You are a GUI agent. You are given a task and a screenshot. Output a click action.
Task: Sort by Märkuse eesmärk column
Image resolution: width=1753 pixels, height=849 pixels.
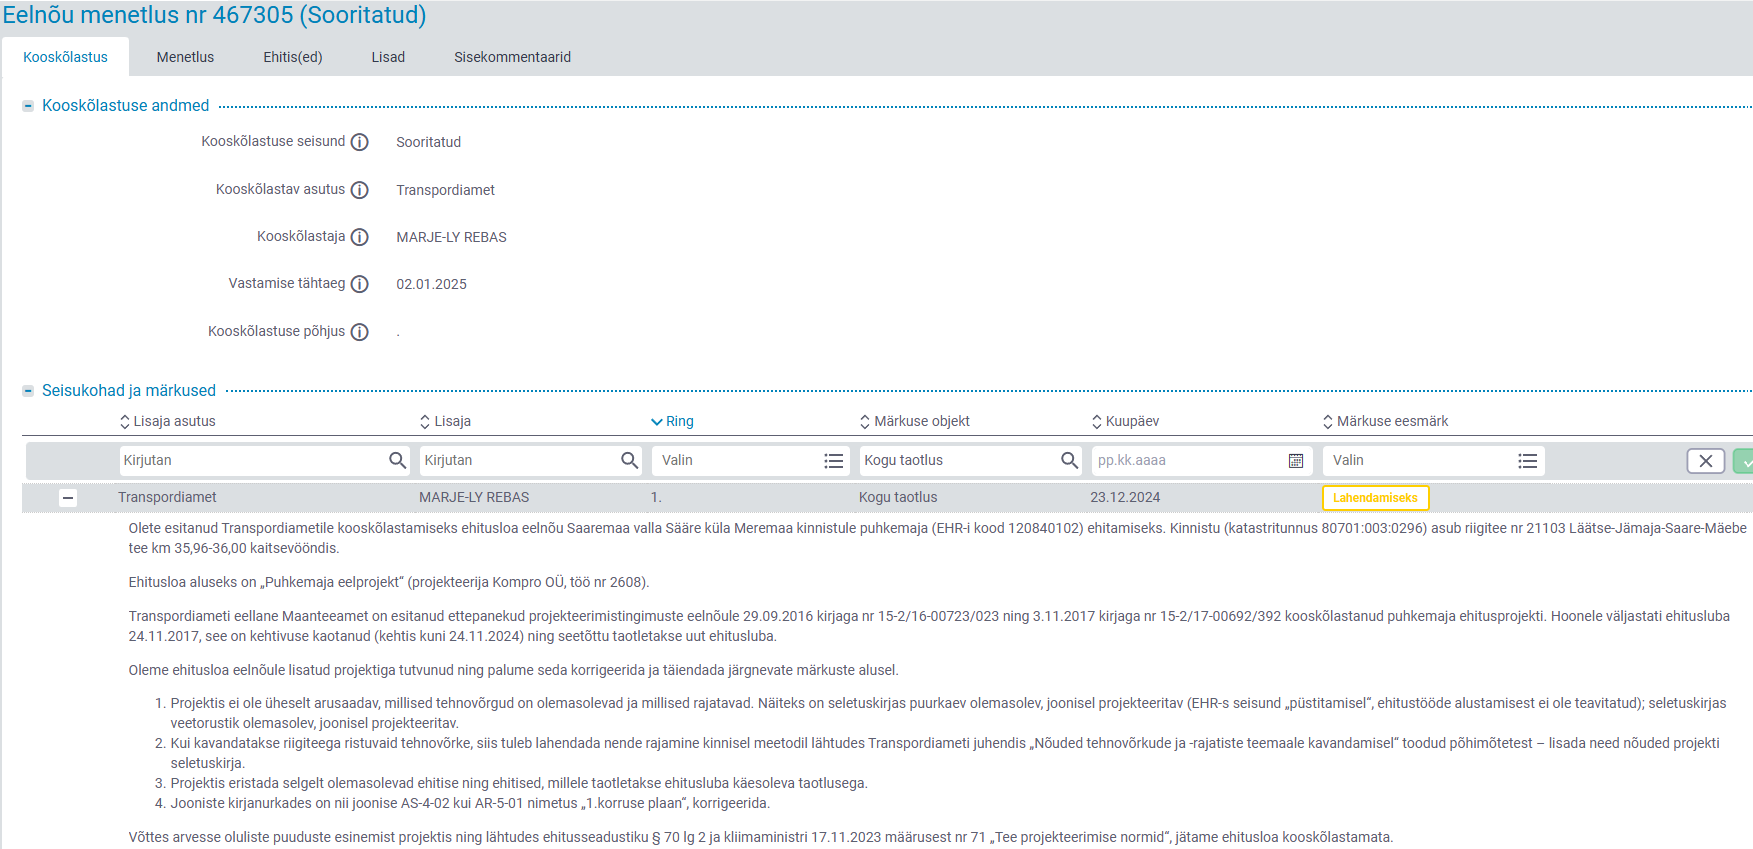1386,421
